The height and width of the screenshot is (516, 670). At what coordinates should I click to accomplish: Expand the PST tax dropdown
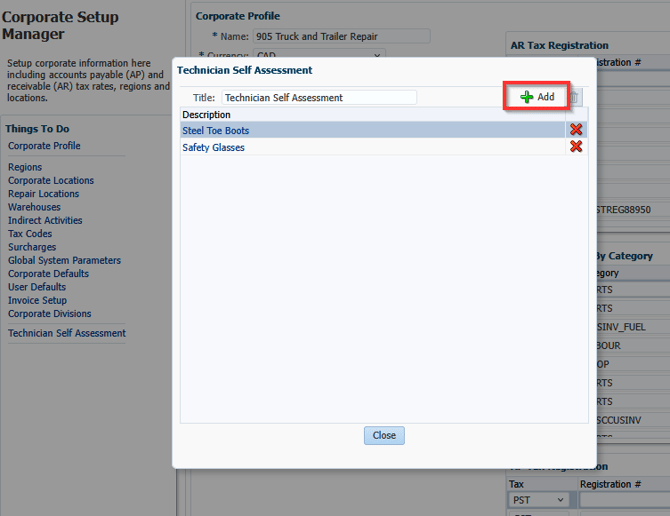coord(560,500)
